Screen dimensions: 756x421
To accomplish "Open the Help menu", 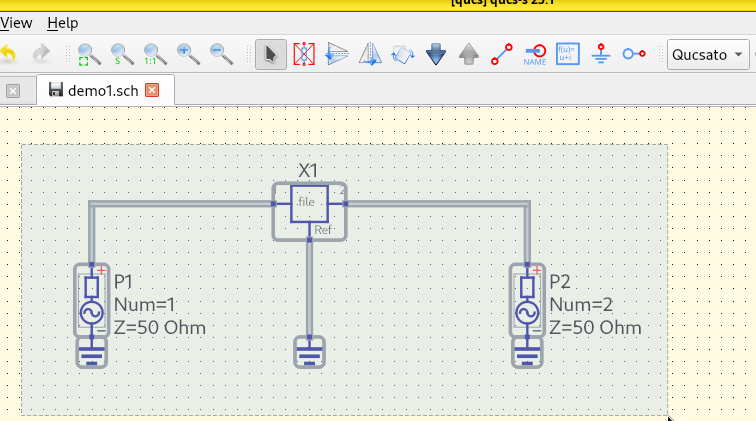I will [x=62, y=22].
